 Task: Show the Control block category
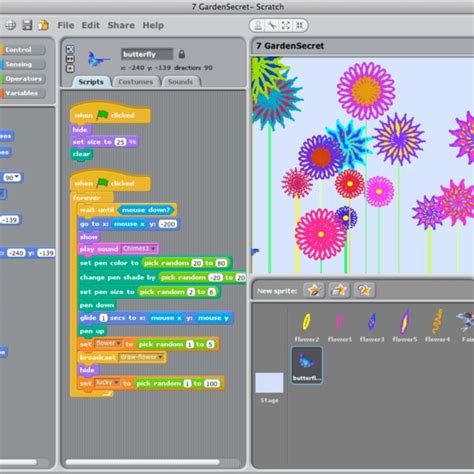(22, 50)
